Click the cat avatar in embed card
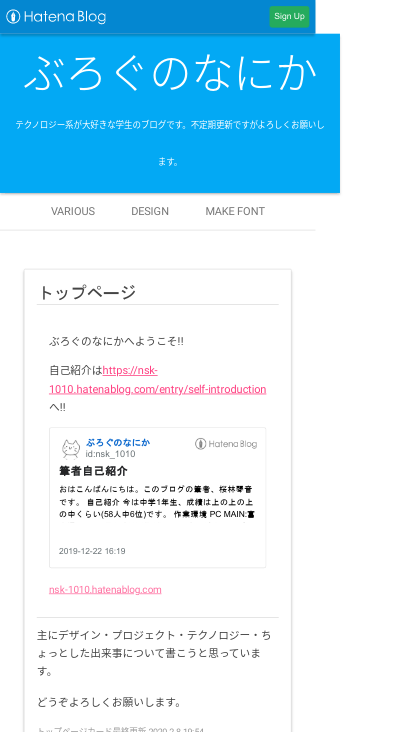Screen dimensions: 412x732 (71, 449)
